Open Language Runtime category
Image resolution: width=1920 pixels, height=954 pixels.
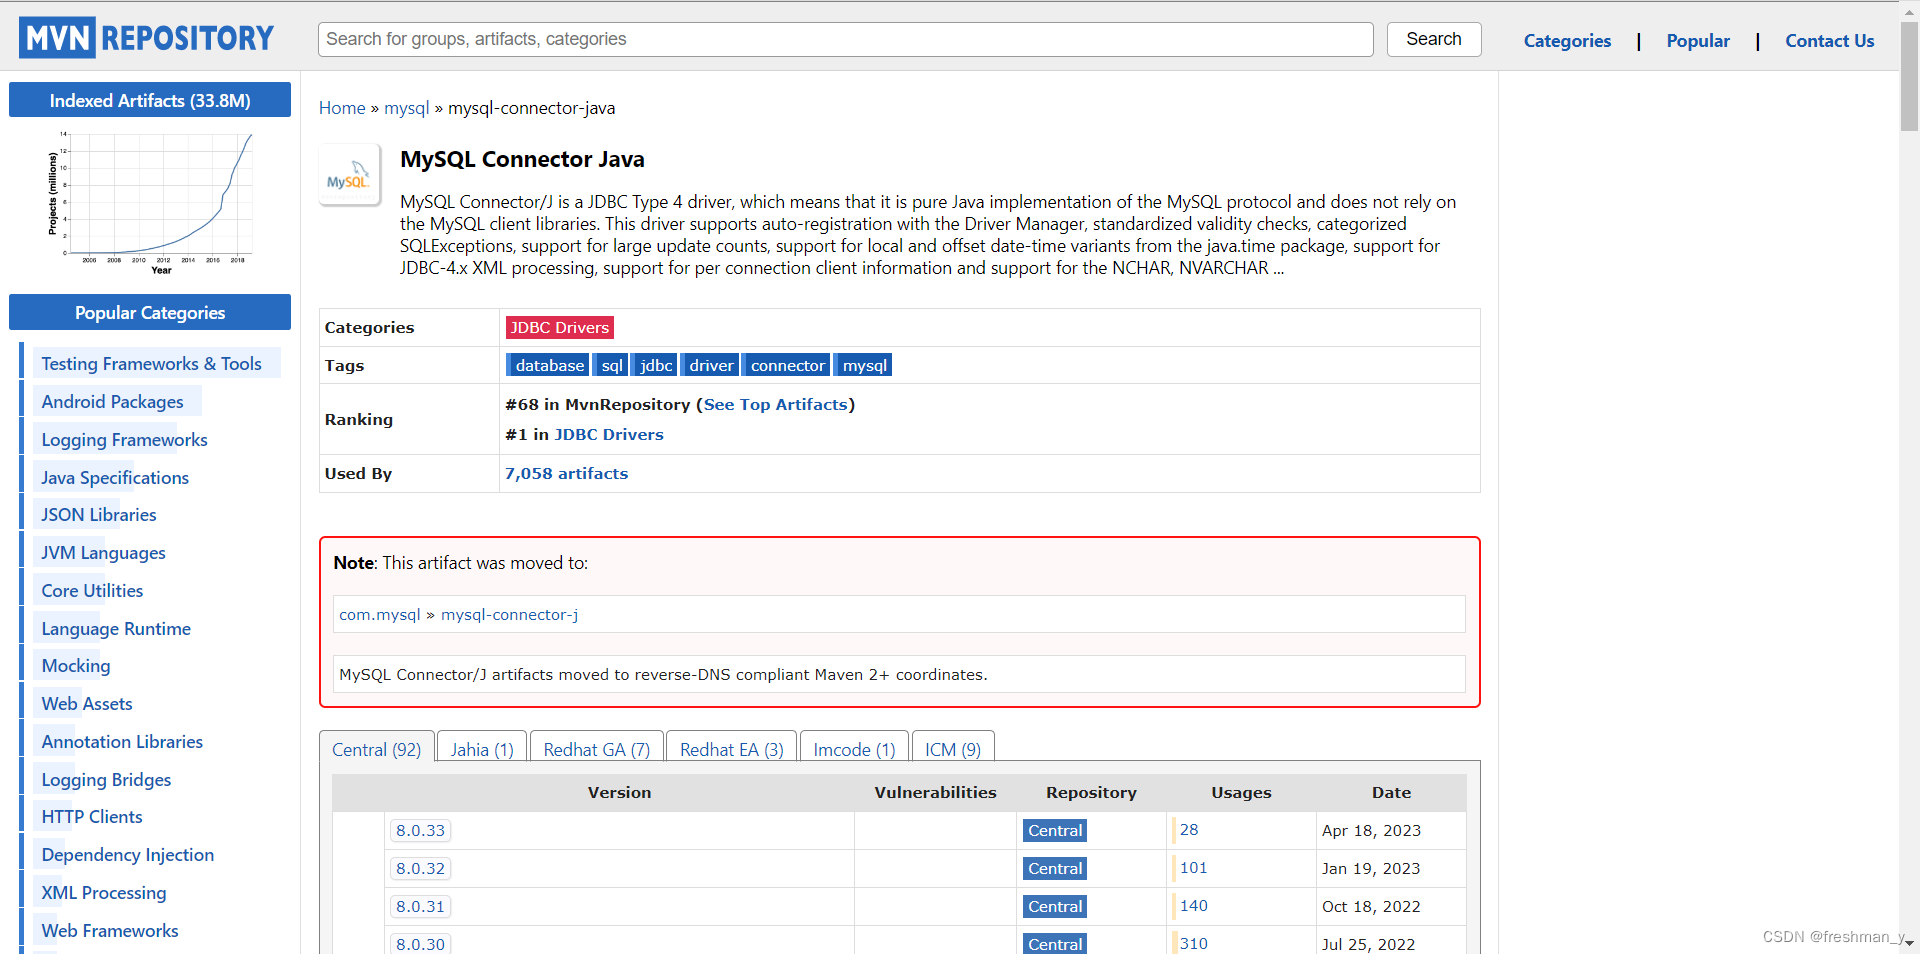116,628
